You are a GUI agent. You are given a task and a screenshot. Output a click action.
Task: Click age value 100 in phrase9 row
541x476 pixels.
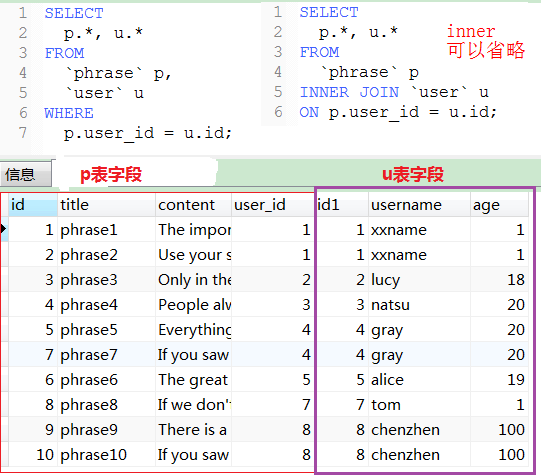499,429
